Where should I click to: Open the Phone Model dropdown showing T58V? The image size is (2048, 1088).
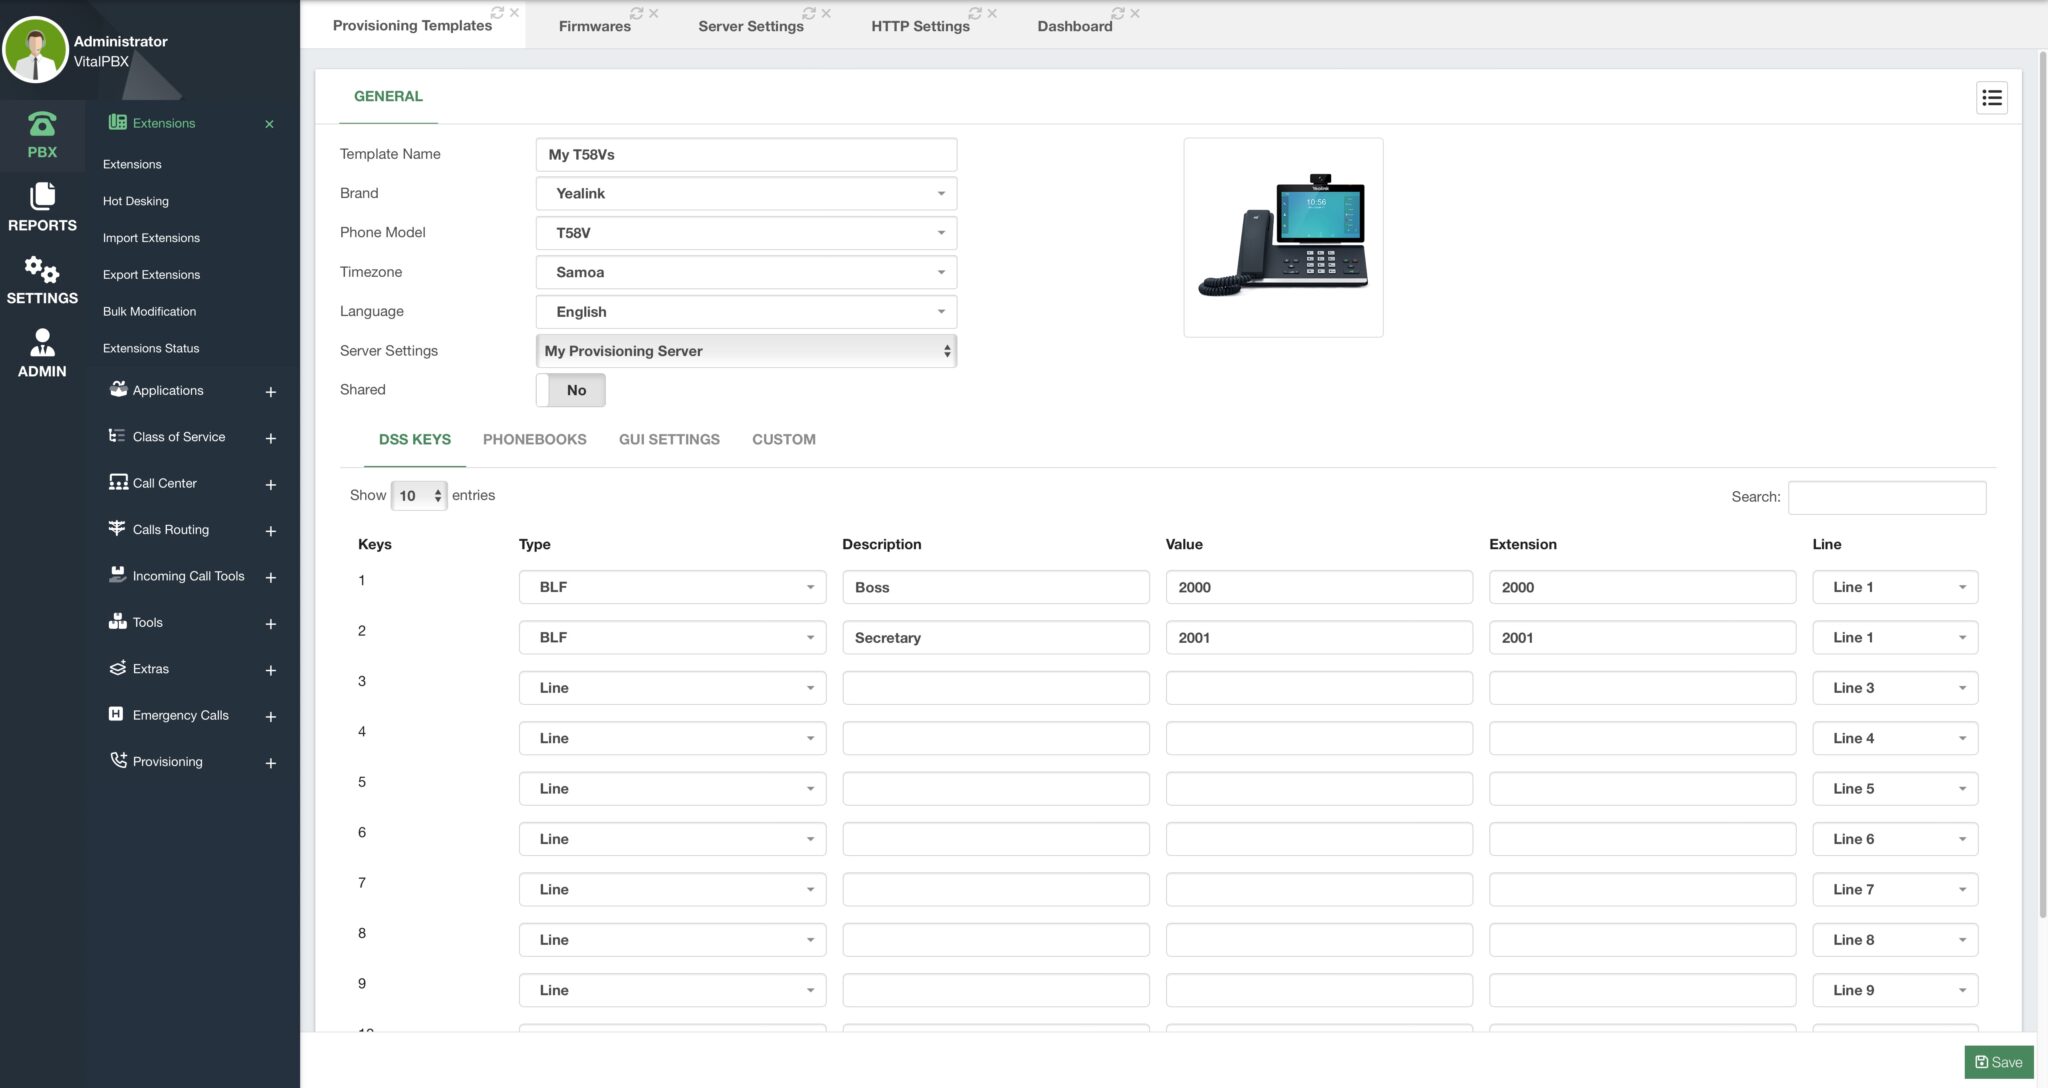click(x=746, y=233)
